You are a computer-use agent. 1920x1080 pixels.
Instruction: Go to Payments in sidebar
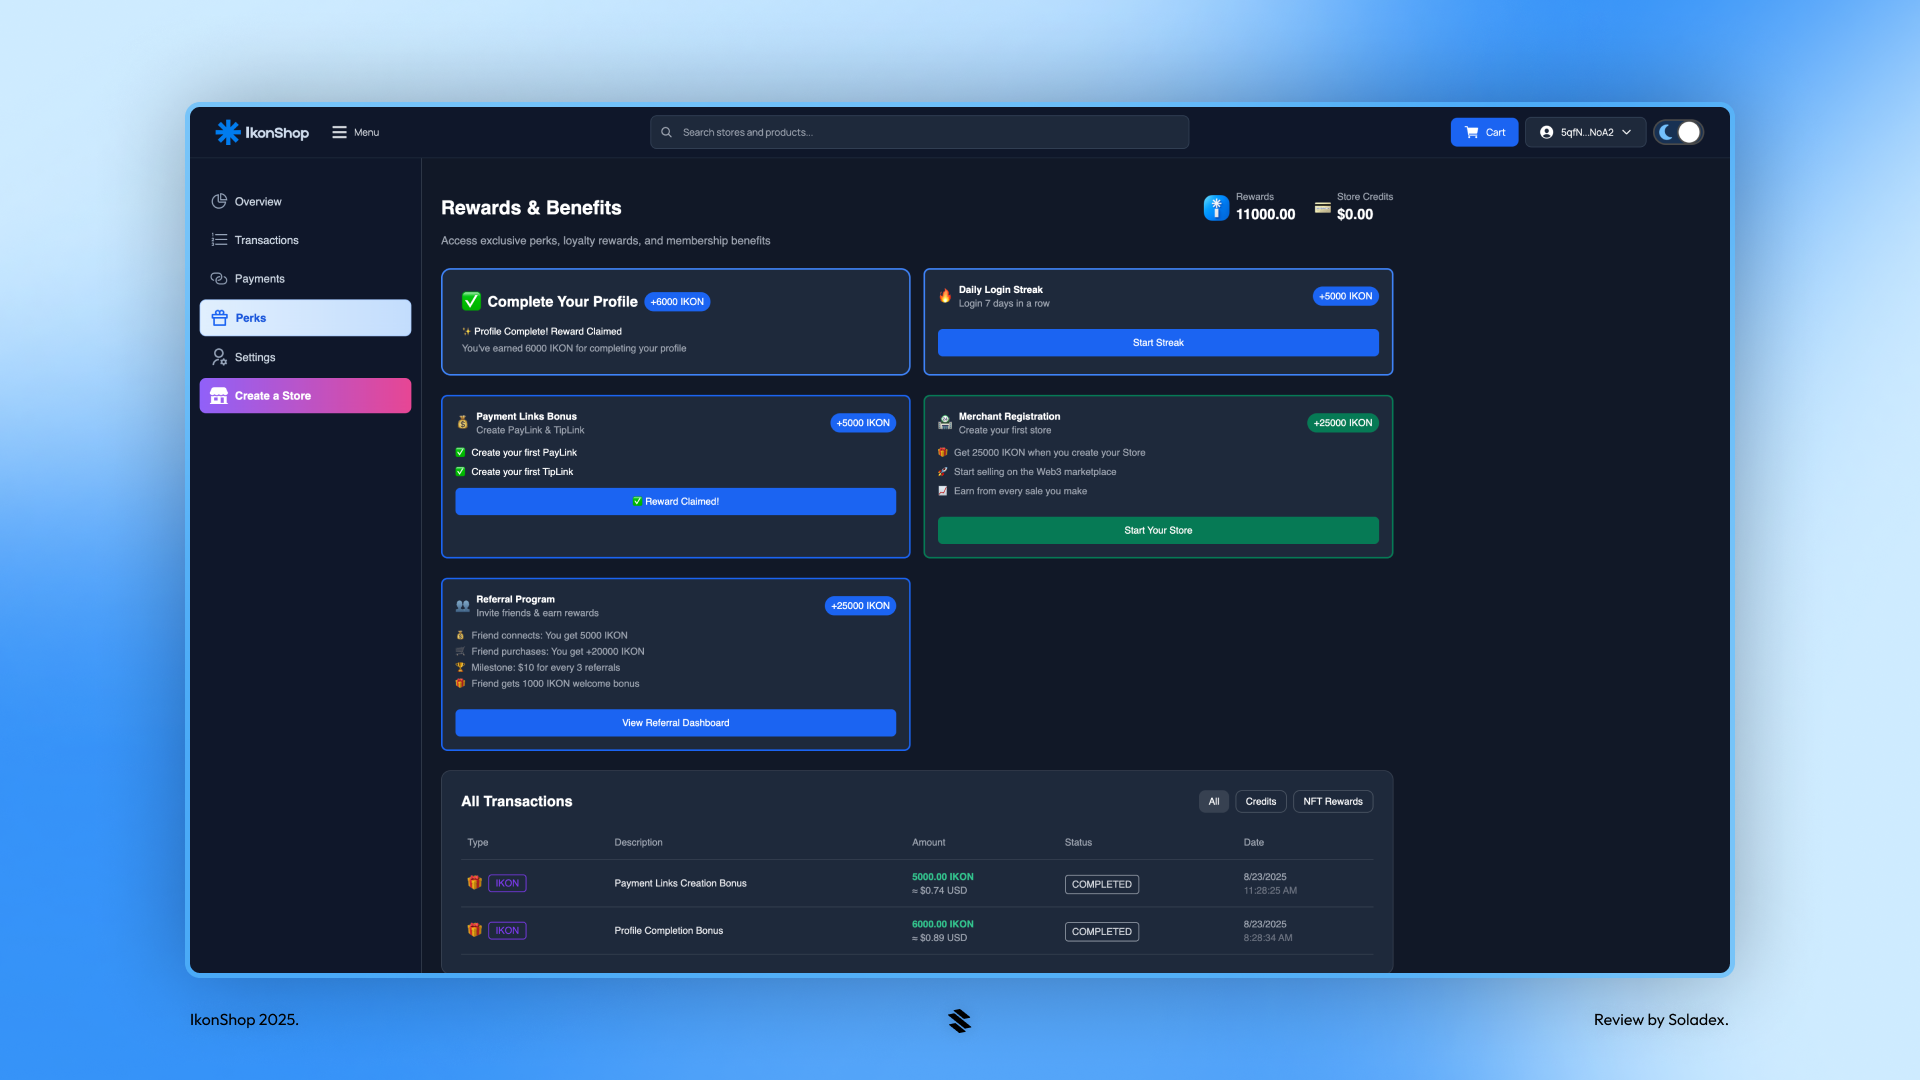(x=305, y=279)
